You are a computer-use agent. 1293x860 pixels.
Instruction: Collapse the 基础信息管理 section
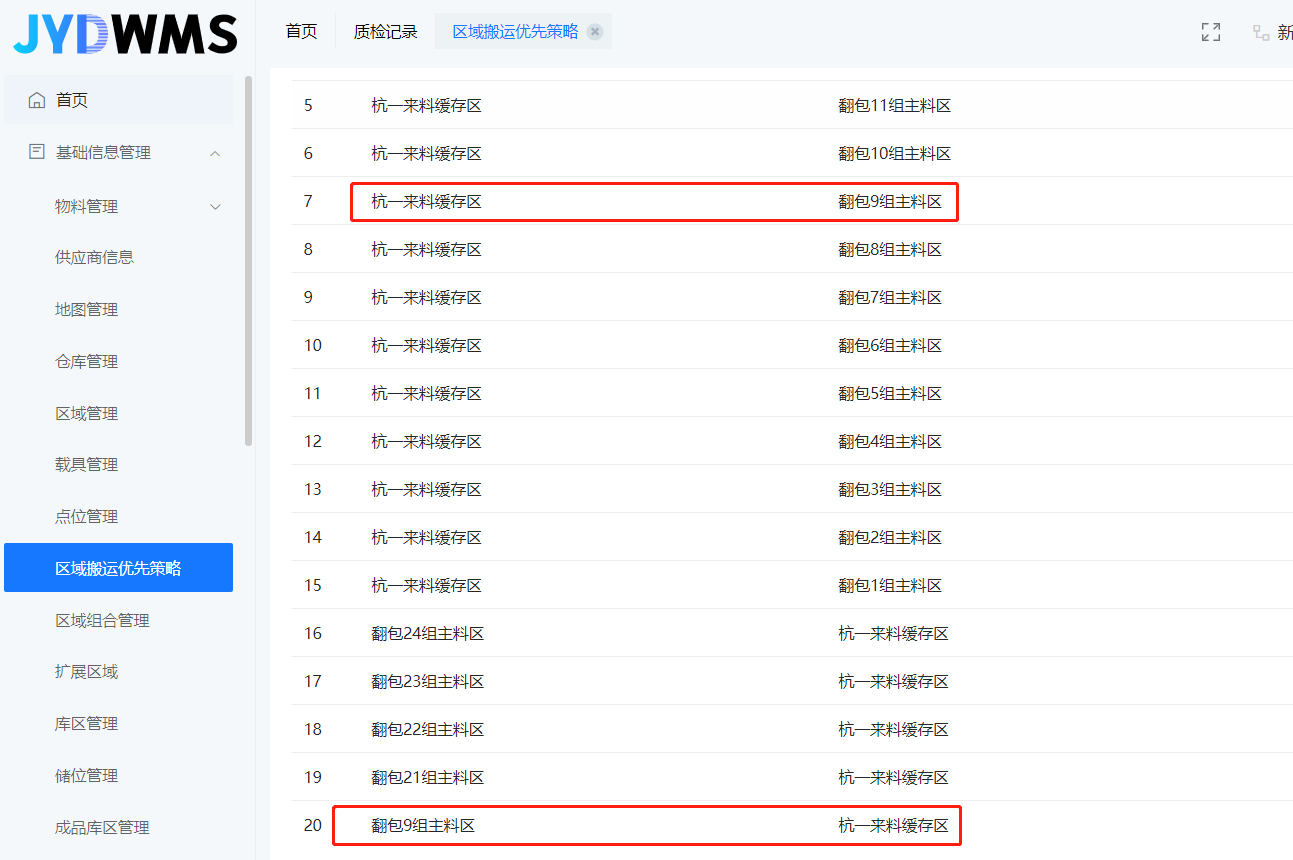pos(215,153)
